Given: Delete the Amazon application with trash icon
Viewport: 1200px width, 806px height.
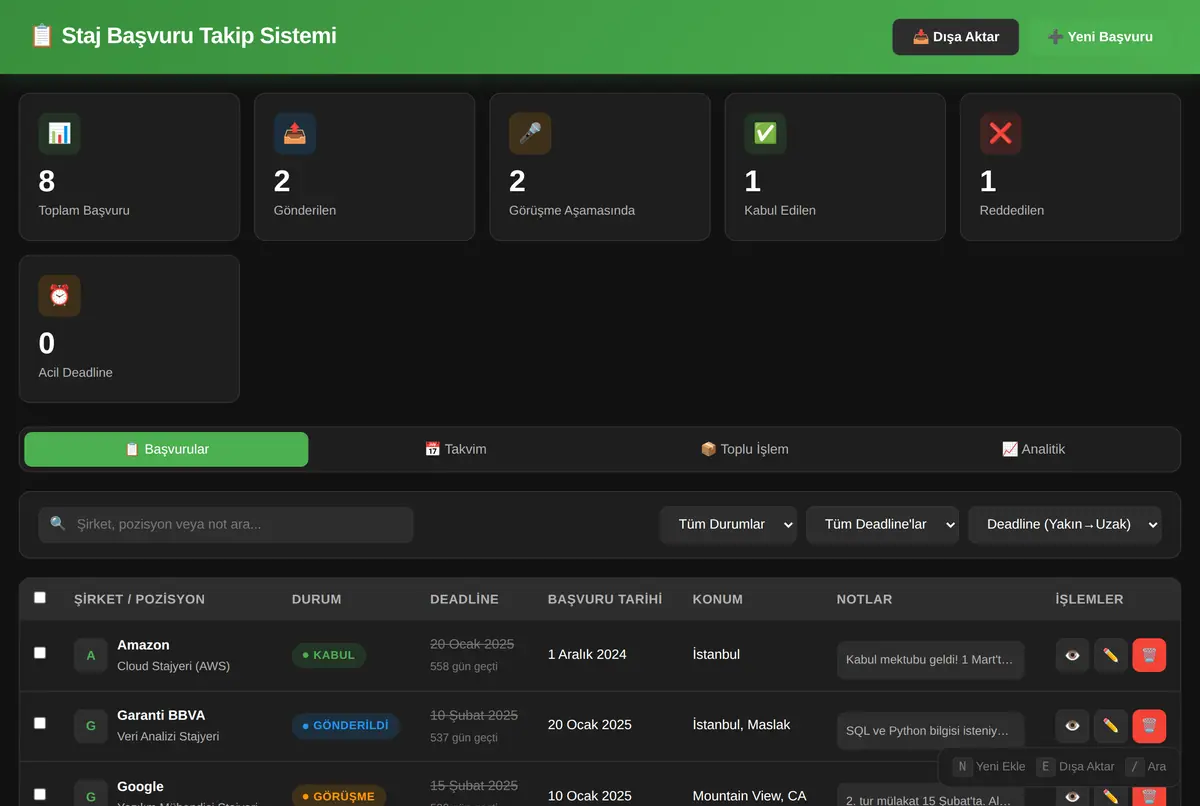Looking at the screenshot, I should [1149, 655].
